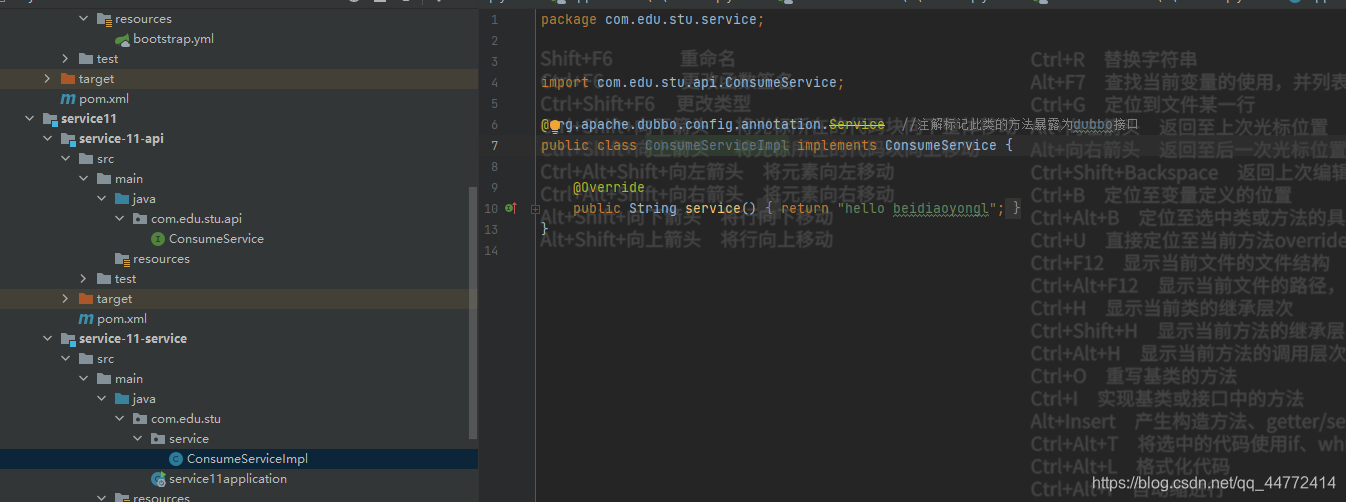The height and width of the screenshot is (502, 1346).
Task: Expand the target folder above the service11 module
Action: pyautogui.click(x=48, y=79)
